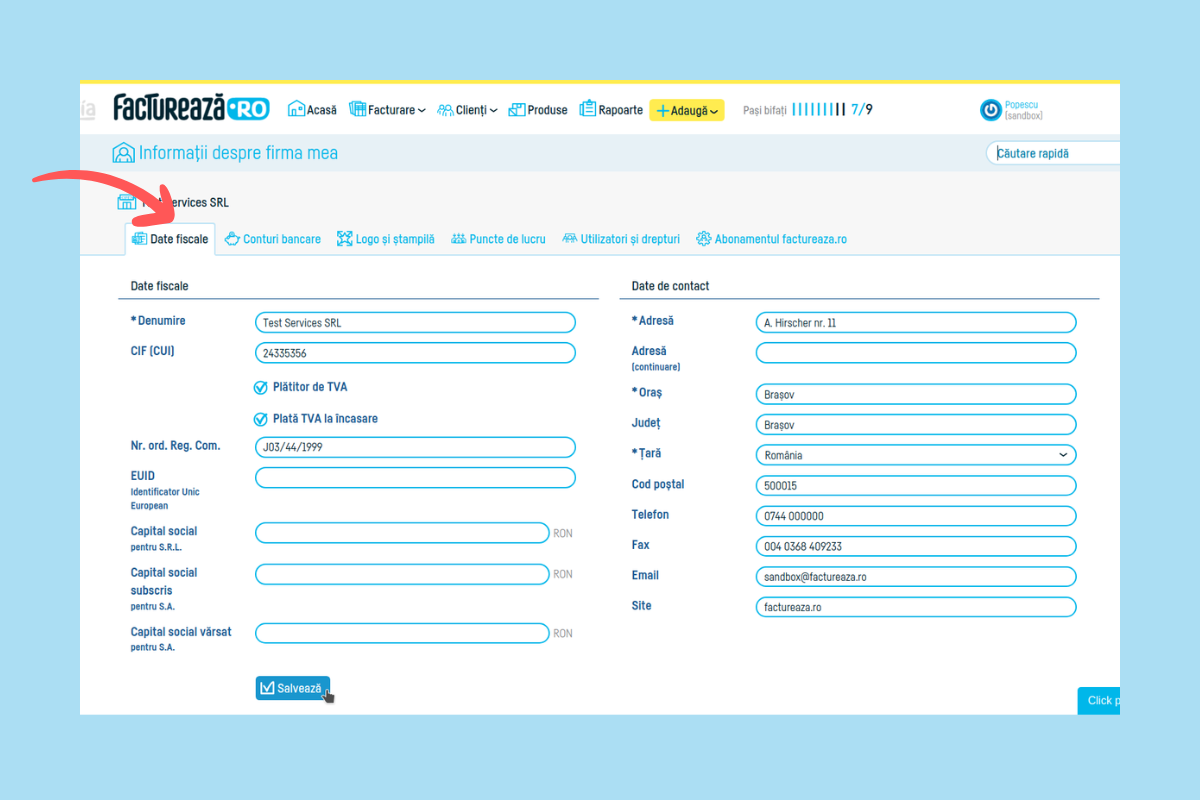The width and height of the screenshot is (1200, 800).
Task: Click the Factureaza.ro logo link
Action: (191, 108)
